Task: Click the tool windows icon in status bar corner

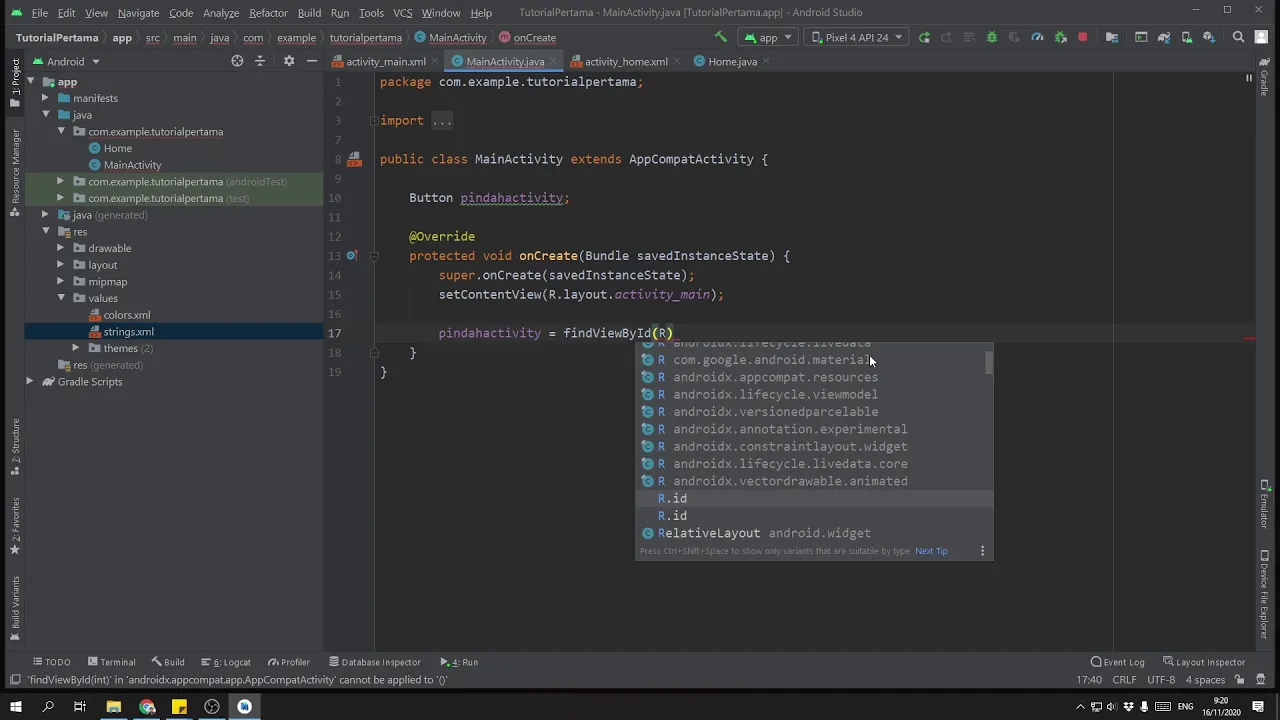Action: 15,680
